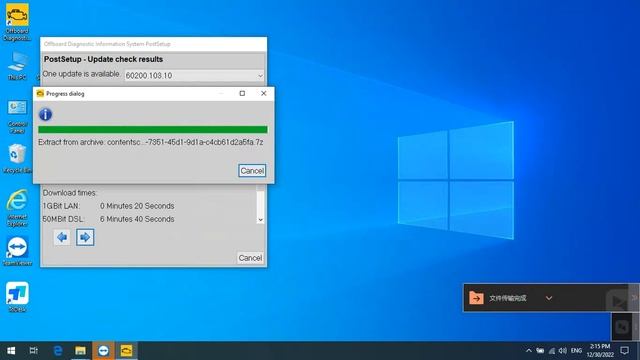The width and height of the screenshot is (640, 360).
Task: Click the 'Download times:' label
Action: (70, 193)
